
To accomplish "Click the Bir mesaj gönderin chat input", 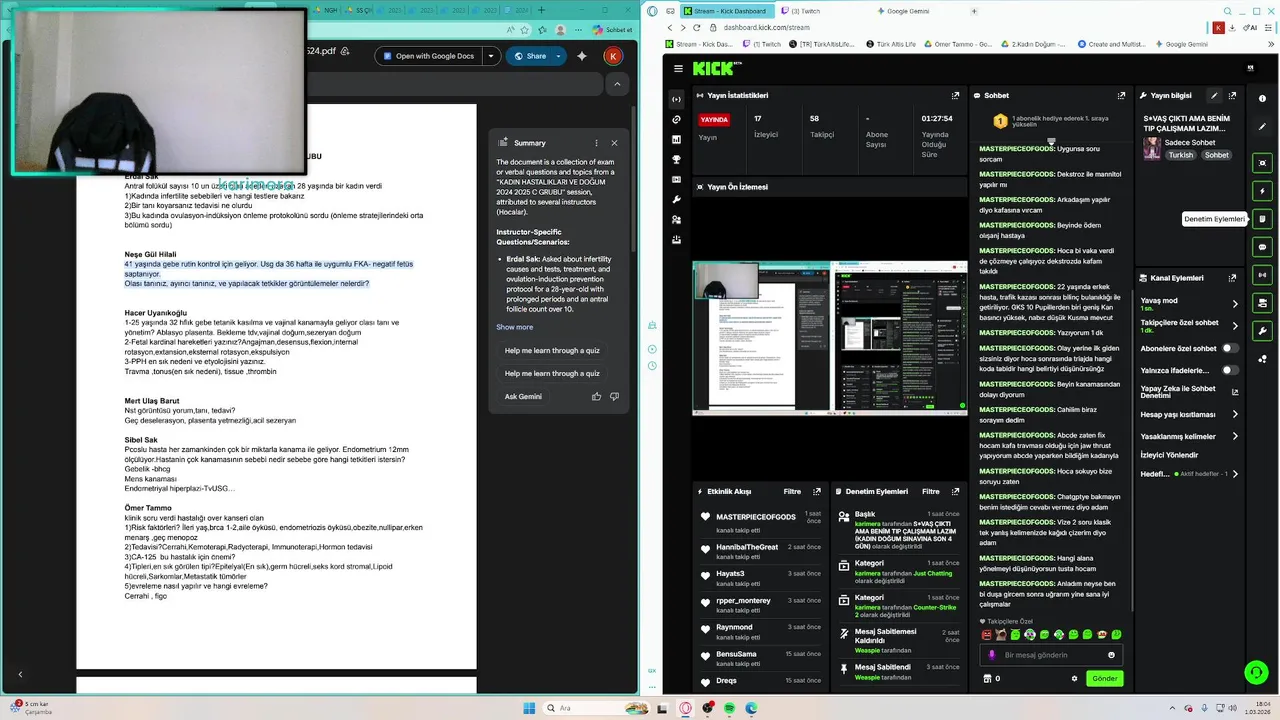I will (x=1051, y=655).
